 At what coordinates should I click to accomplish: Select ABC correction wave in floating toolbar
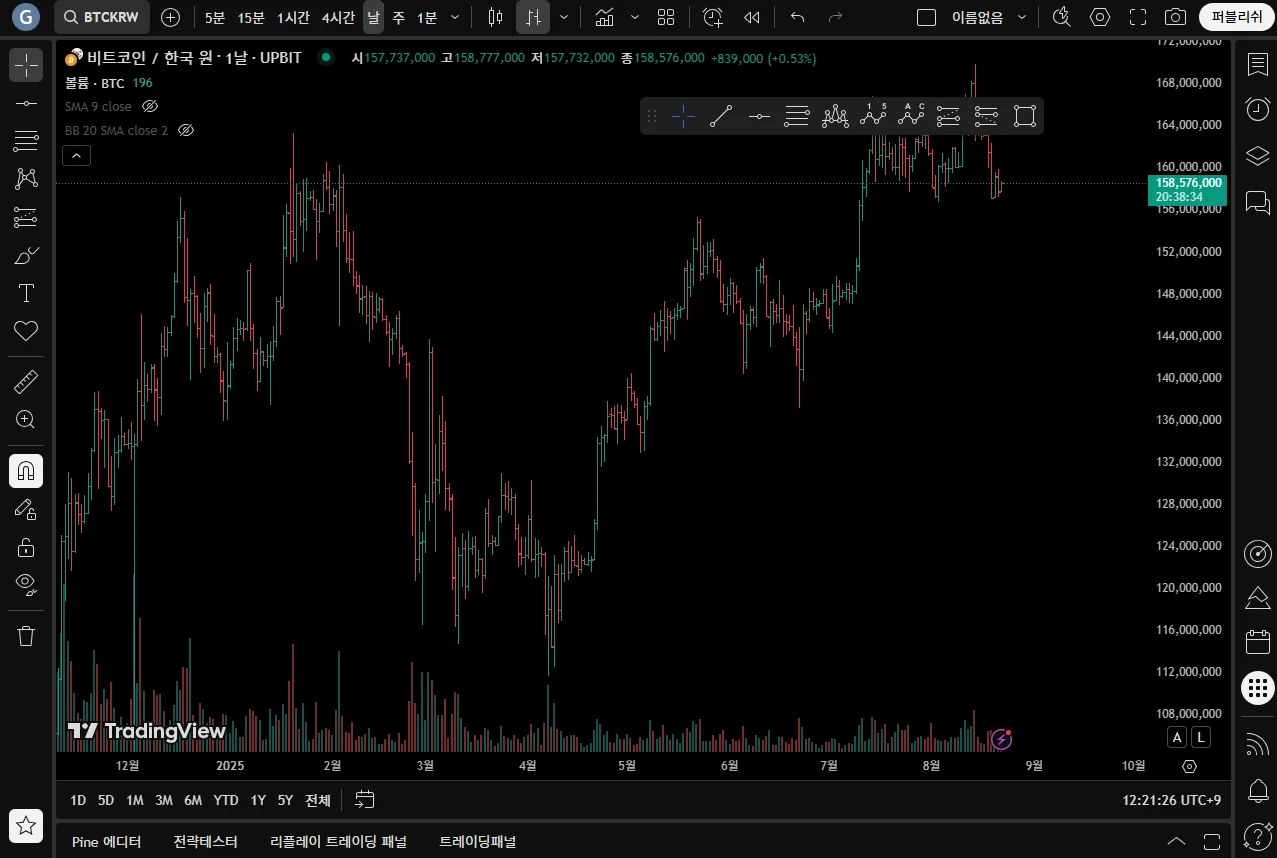click(911, 116)
